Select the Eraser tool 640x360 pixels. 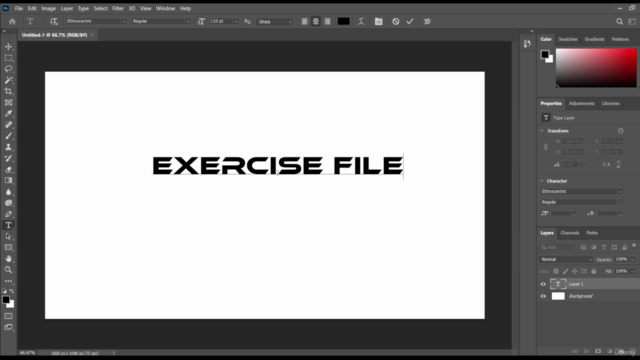[9, 169]
